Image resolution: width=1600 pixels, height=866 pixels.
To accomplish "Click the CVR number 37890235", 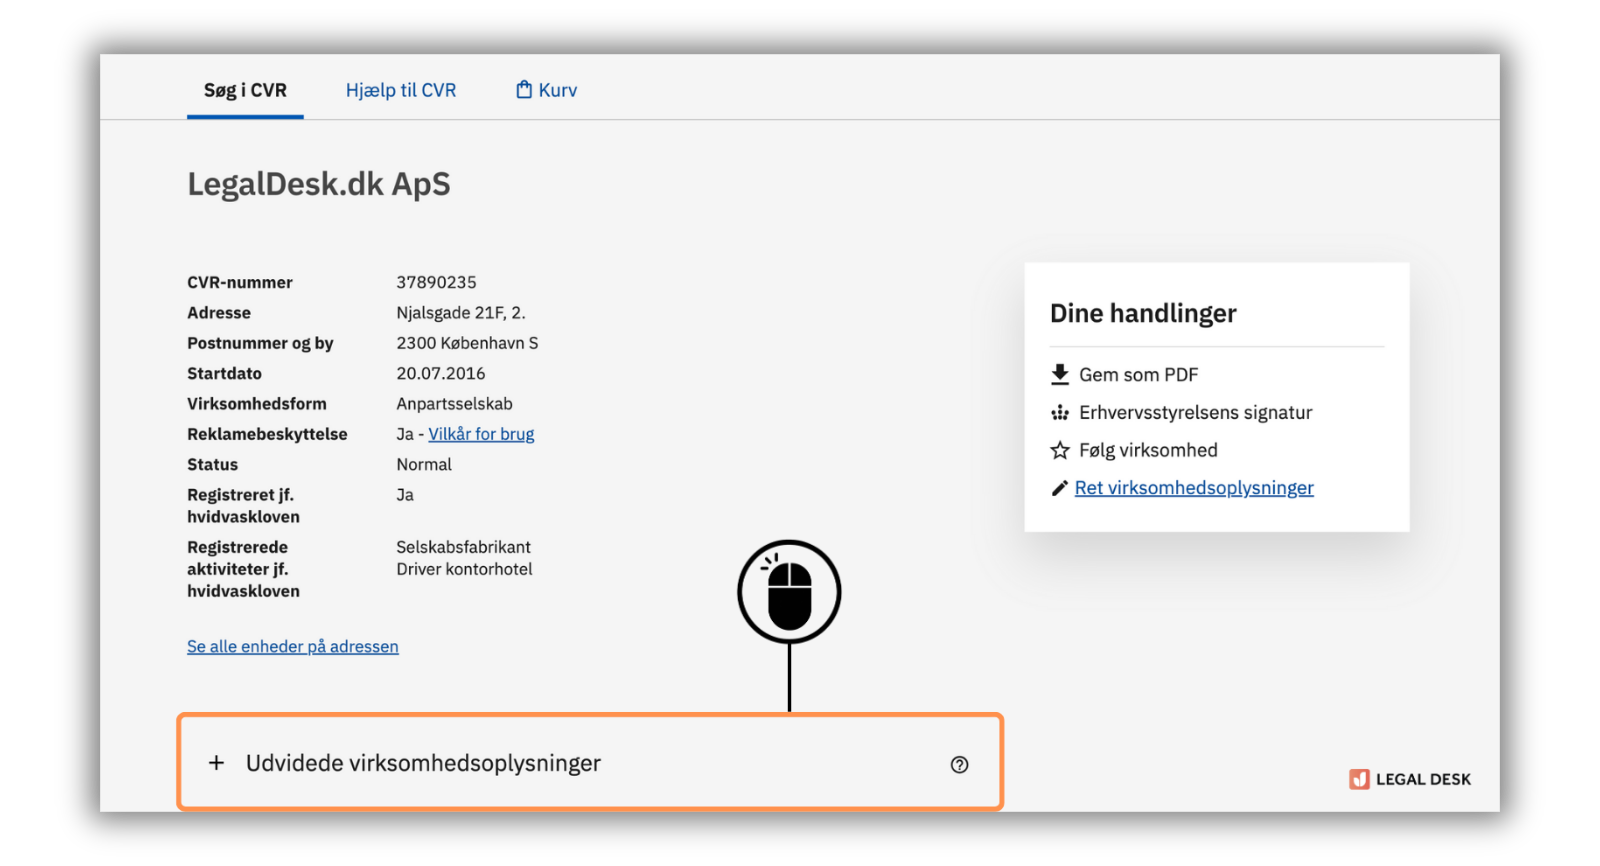I will click(436, 283).
